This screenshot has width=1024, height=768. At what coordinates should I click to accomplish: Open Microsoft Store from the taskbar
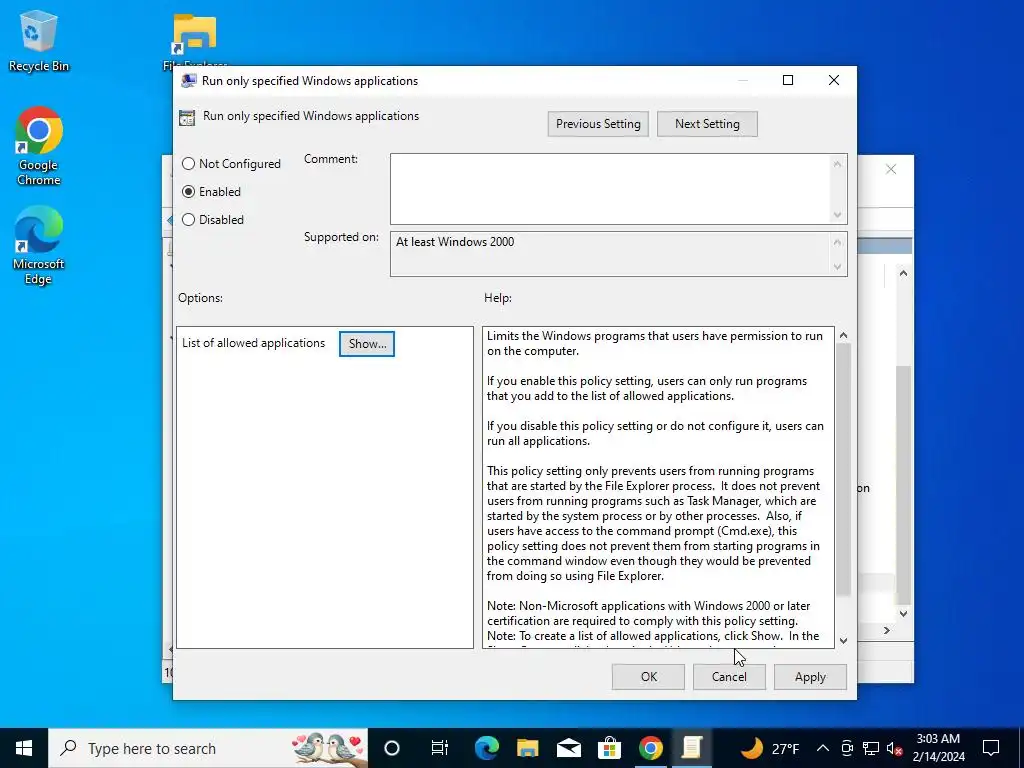pos(609,748)
